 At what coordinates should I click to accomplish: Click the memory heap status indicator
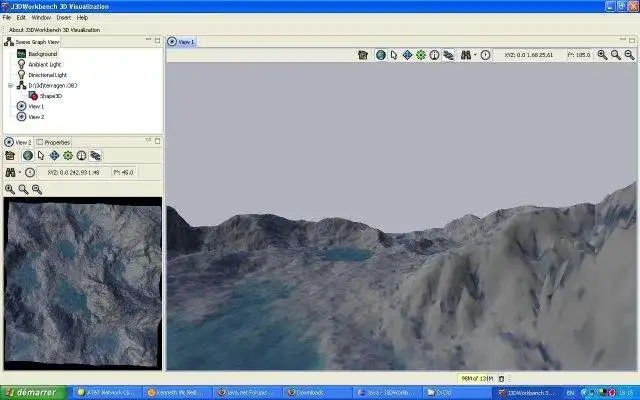[x=476, y=378]
